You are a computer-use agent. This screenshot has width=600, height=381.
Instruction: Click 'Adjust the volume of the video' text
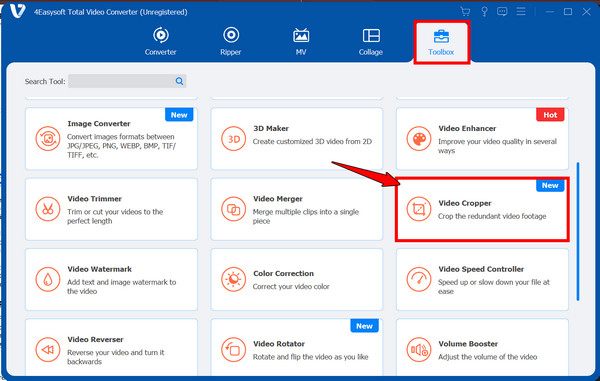(488, 357)
